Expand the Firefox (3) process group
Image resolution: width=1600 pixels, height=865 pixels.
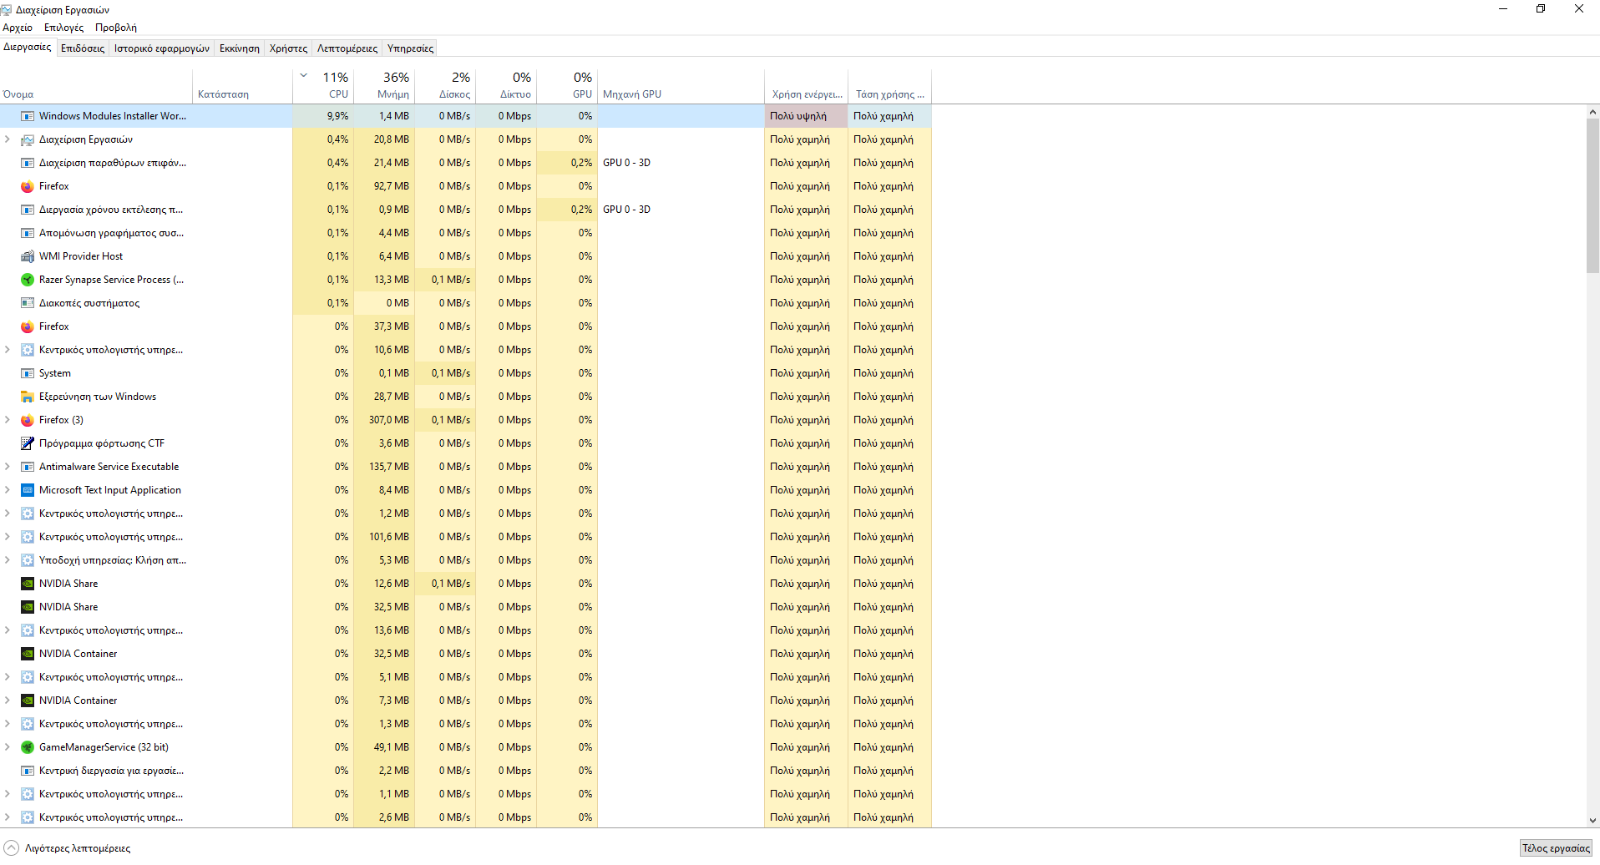(x=8, y=420)
